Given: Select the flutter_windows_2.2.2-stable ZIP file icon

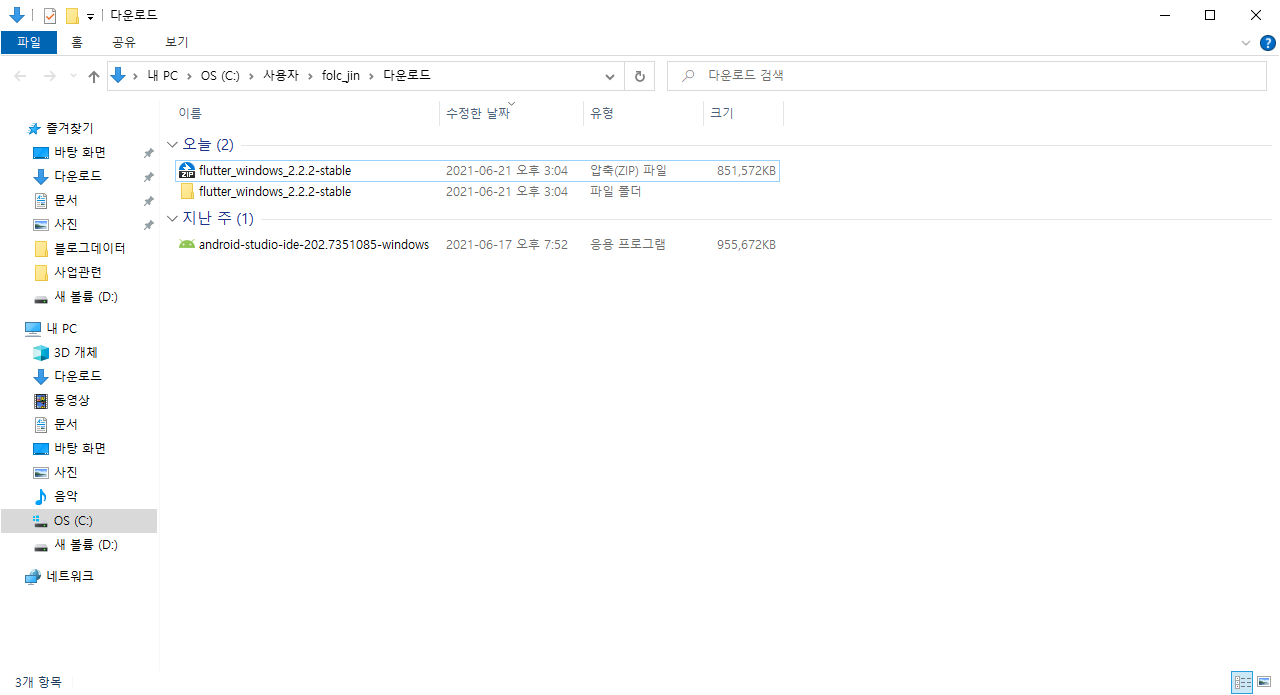Looking at the screenshot, I should pos(187,171).
